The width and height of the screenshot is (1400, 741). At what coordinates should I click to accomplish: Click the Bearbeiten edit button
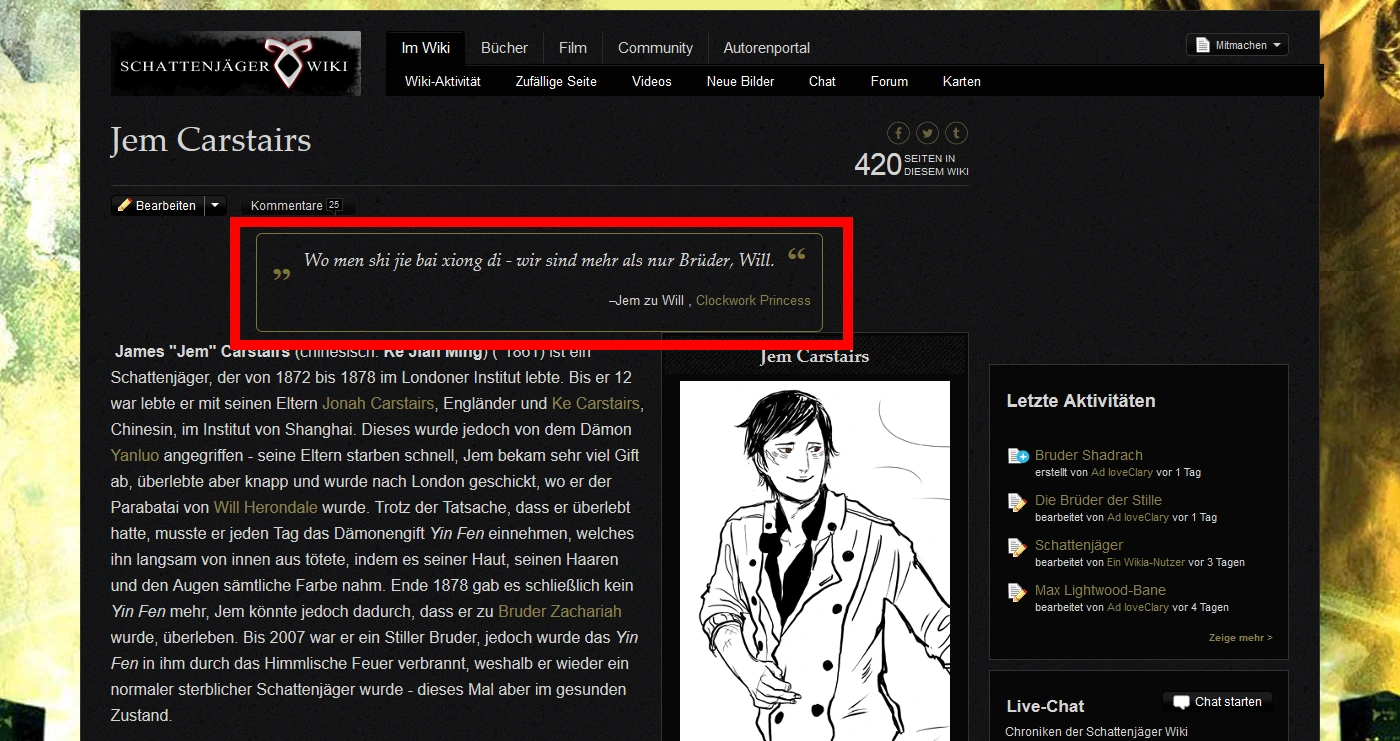158,205
